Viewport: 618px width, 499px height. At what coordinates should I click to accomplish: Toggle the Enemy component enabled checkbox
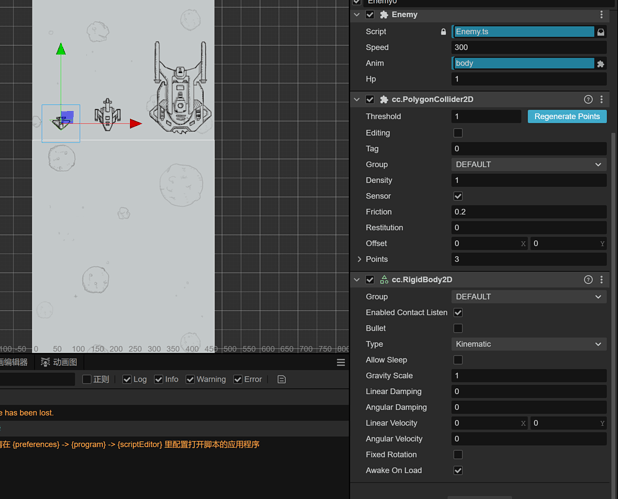tap(370, 15)
